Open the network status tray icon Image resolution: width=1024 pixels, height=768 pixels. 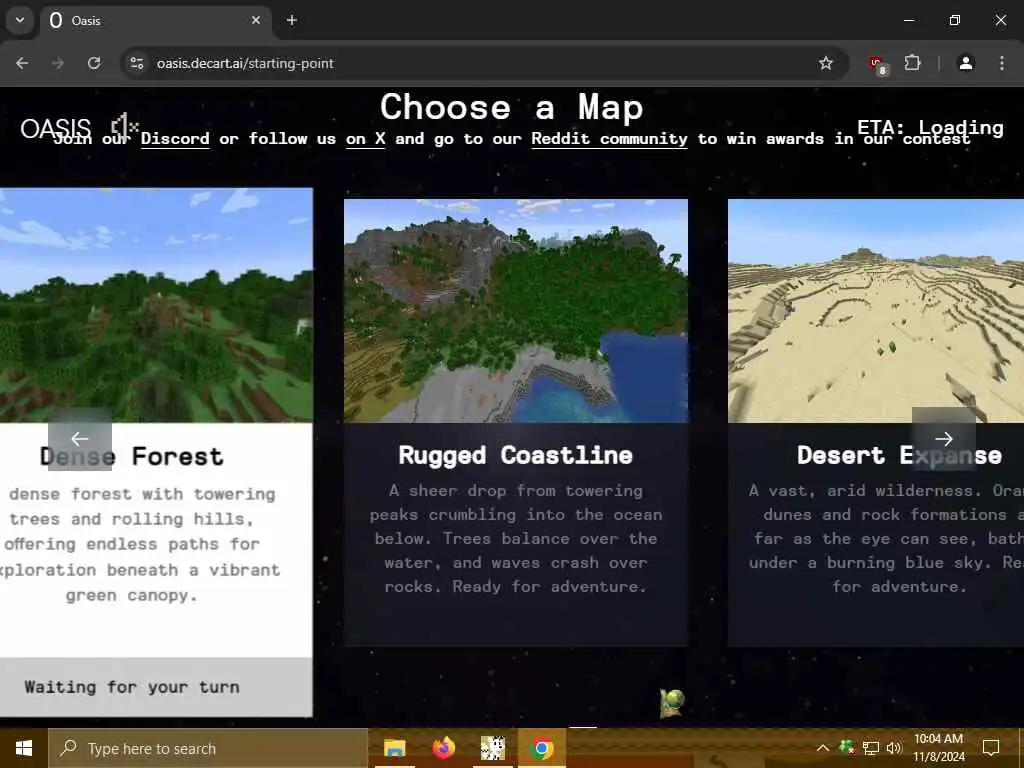pos(871,748)
